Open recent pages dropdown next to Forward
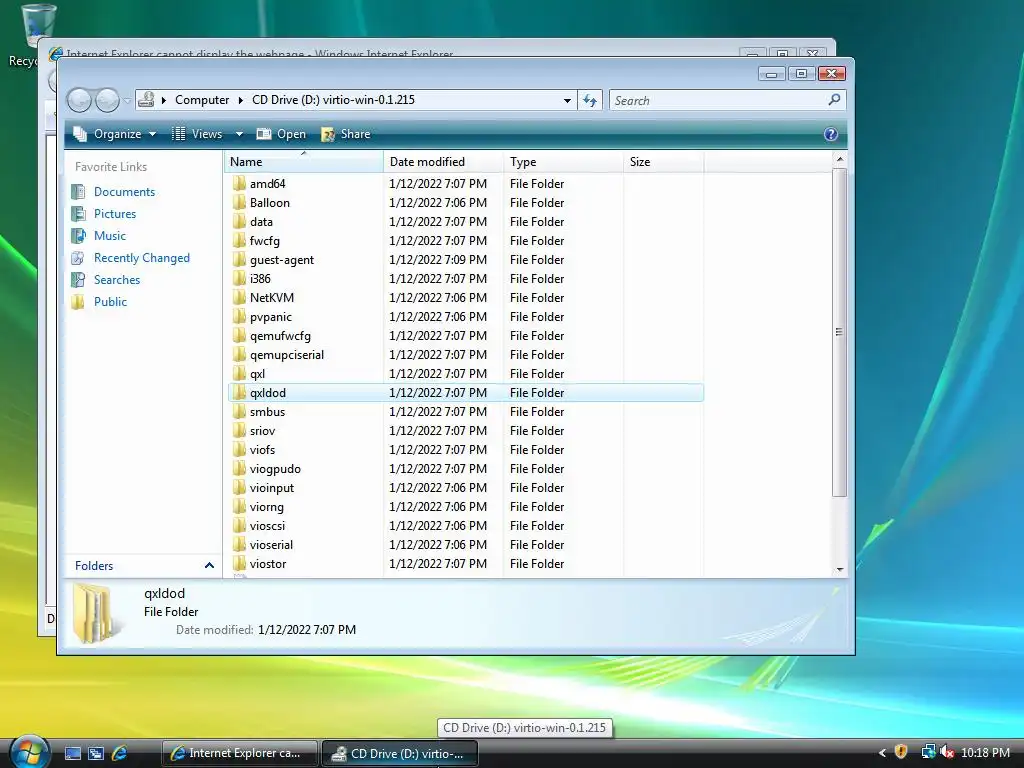1024x768 pixels. click(127, 101)
